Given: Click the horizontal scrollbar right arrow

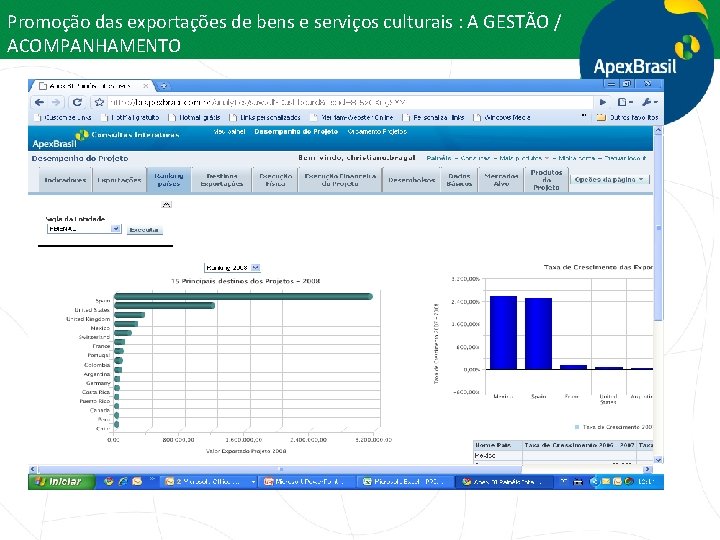Looking at the screenshot, I should tap(647, 469).
